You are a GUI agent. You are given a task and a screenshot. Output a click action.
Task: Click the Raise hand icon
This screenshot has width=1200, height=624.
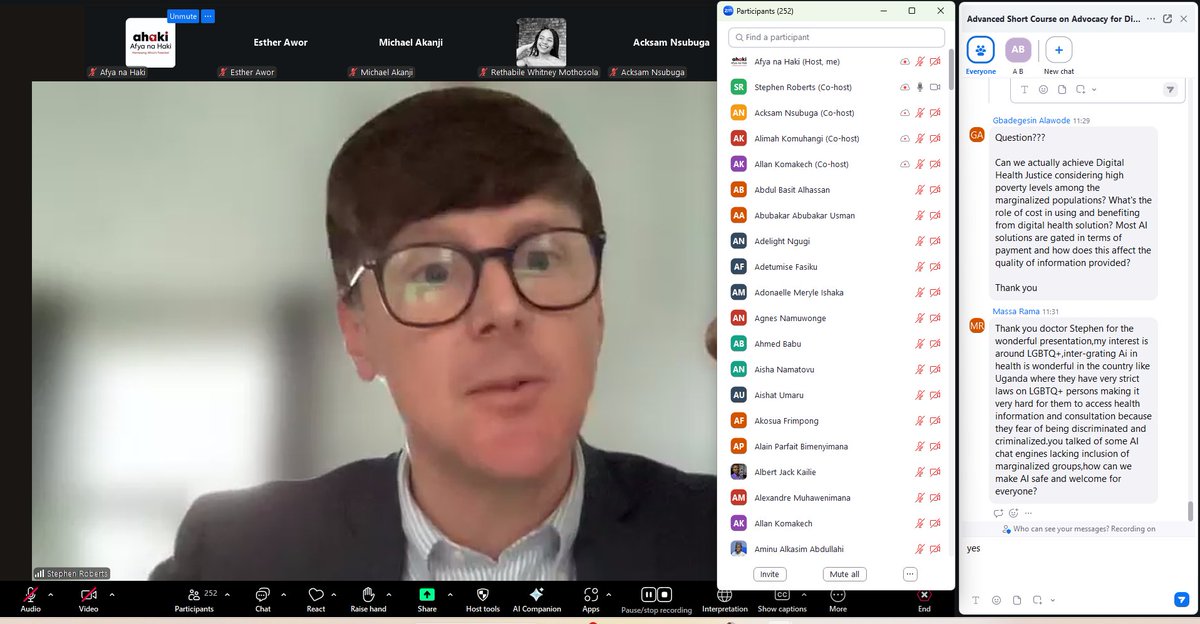368,594
